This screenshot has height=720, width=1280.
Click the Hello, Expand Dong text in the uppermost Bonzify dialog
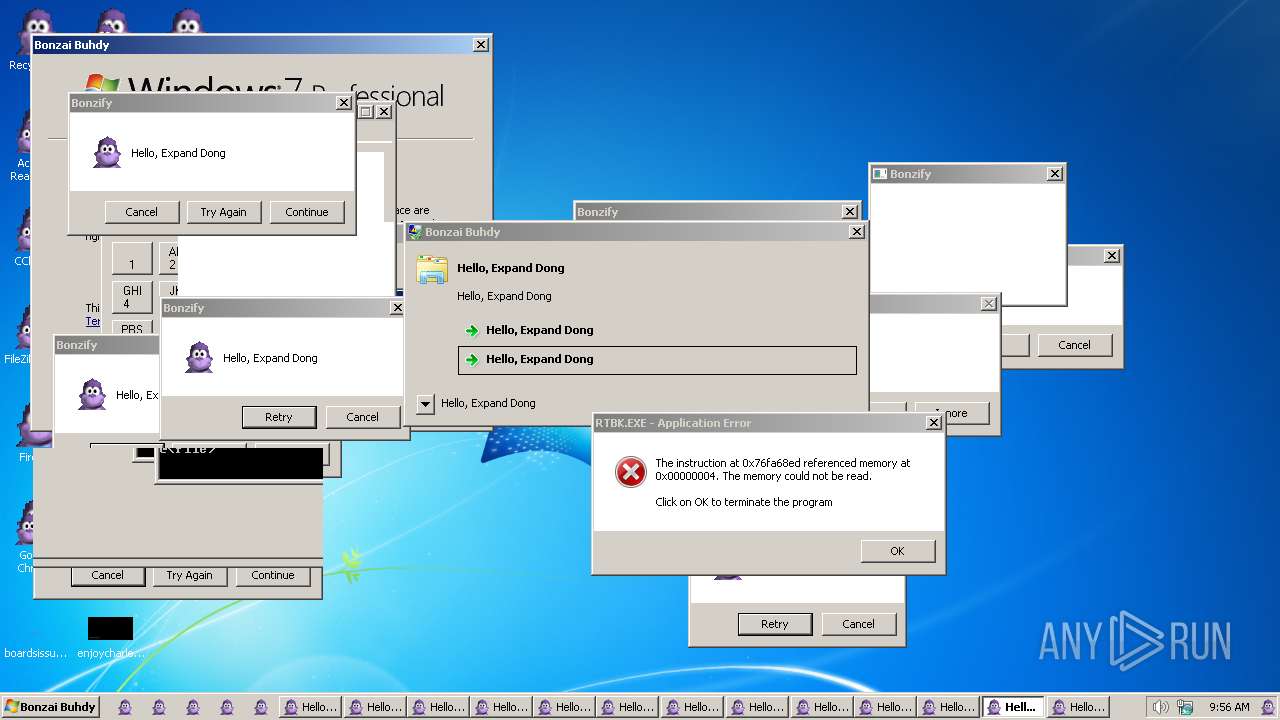coord(178,153)
